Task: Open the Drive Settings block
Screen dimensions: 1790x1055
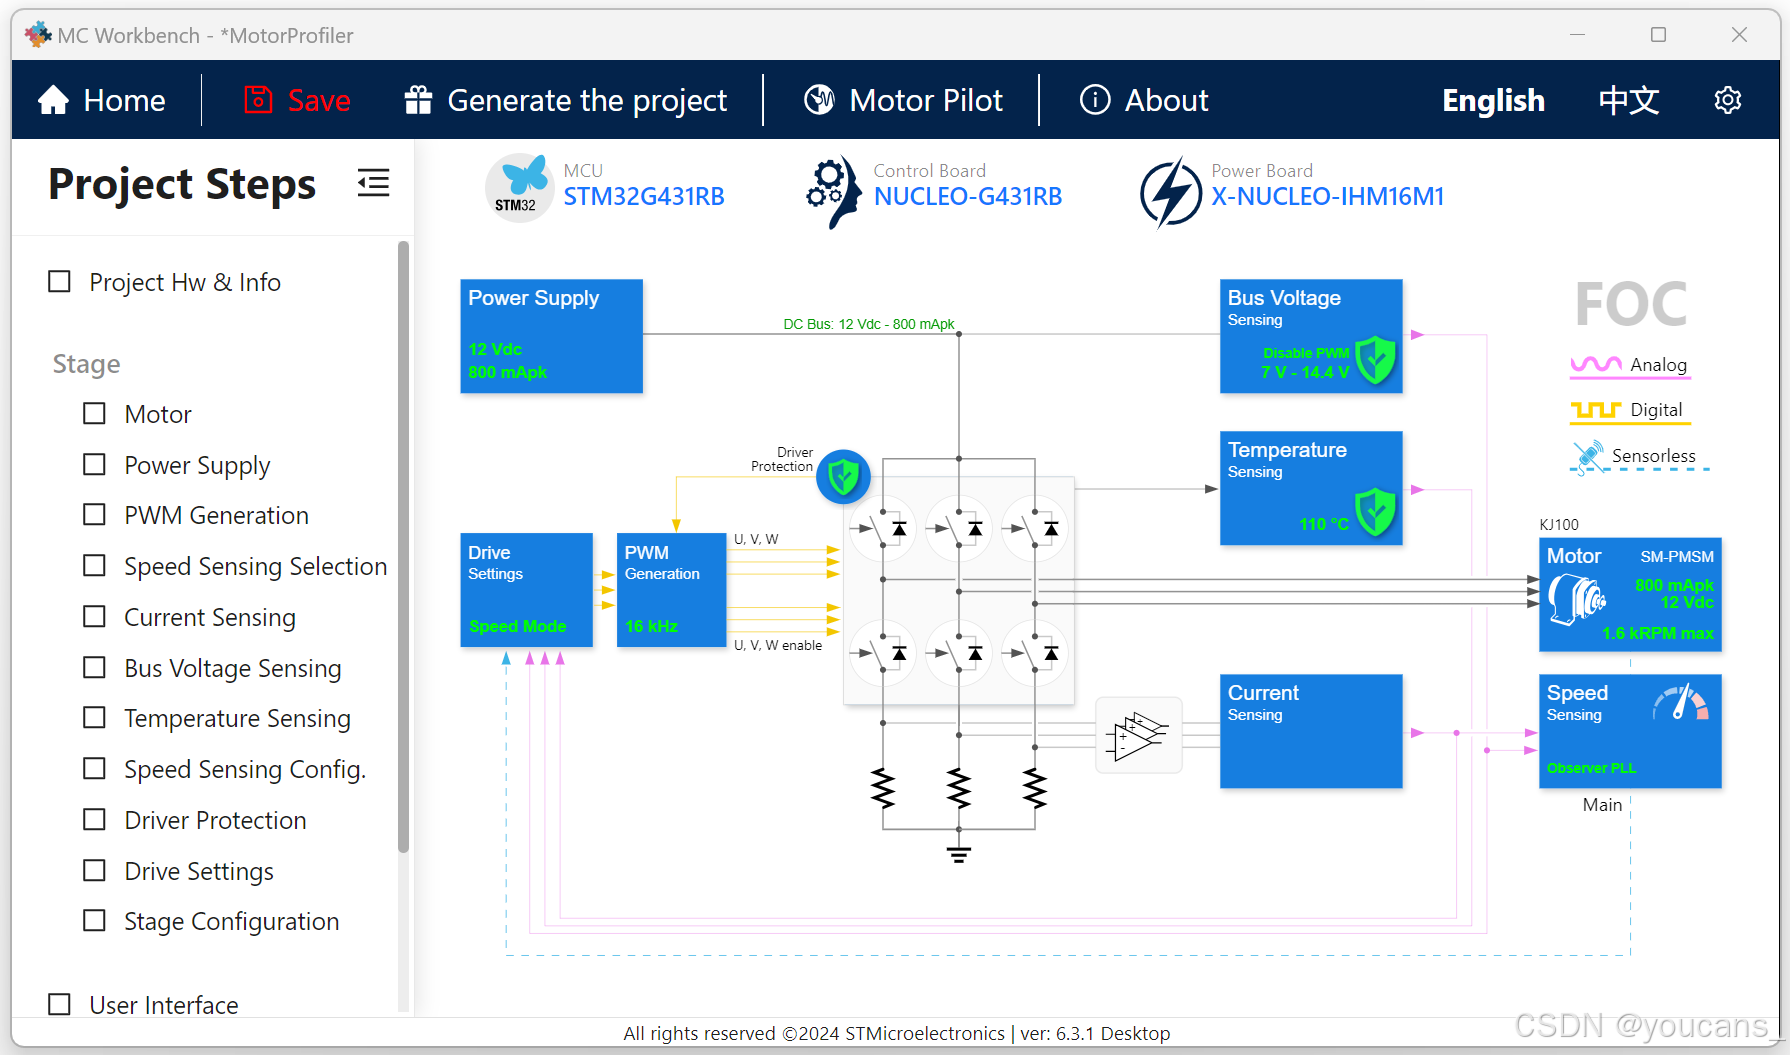Action: tap(526, 590)
